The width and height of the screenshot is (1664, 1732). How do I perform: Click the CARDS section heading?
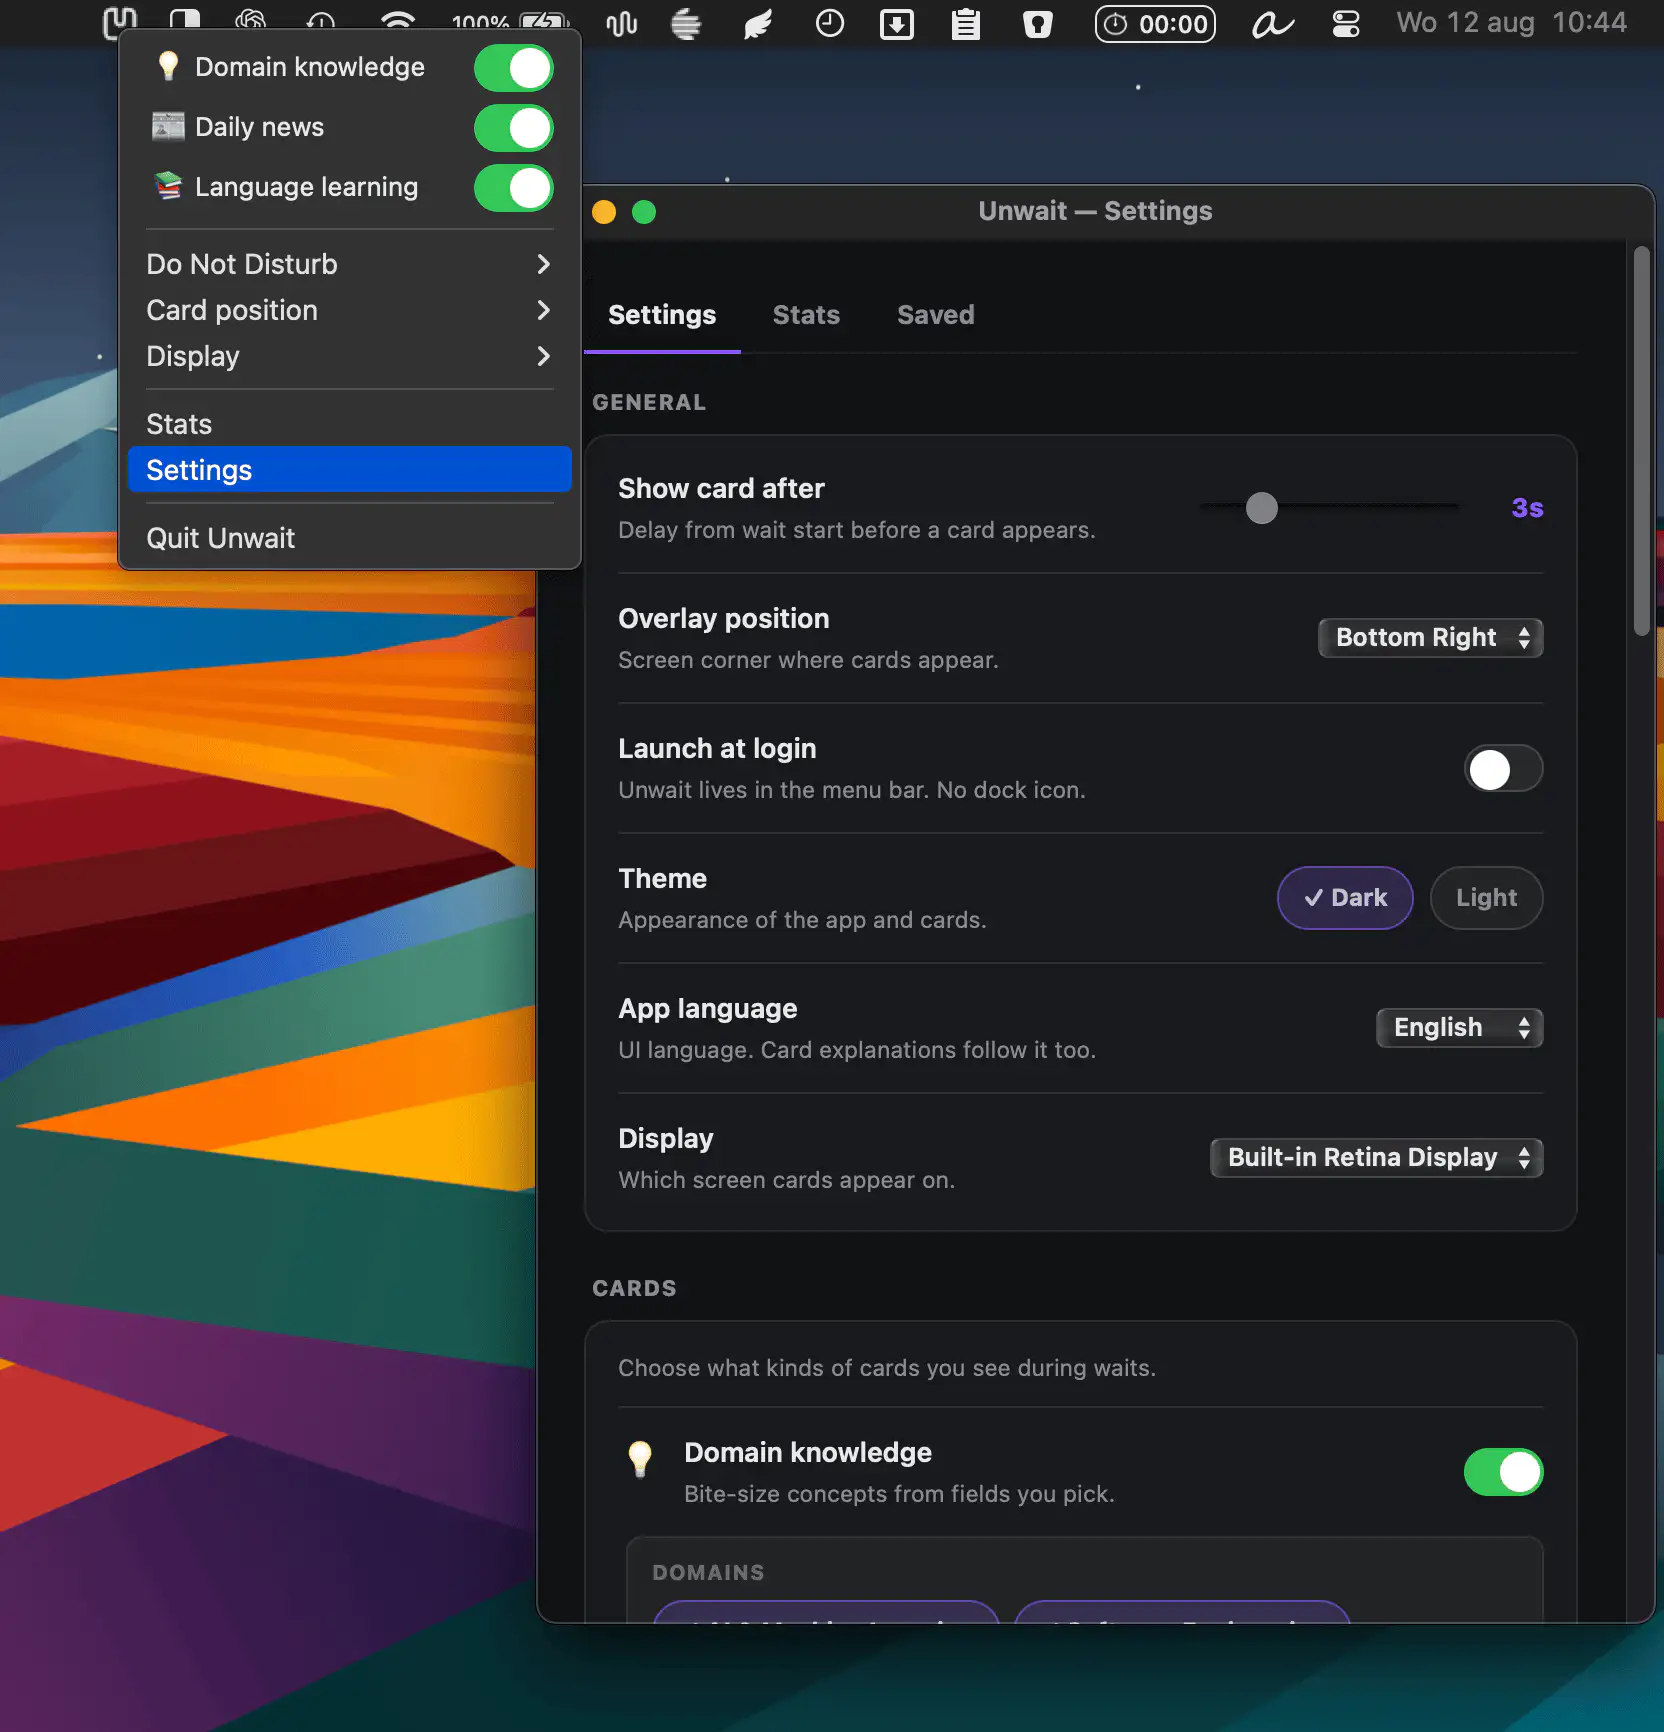click(634, 1288)
